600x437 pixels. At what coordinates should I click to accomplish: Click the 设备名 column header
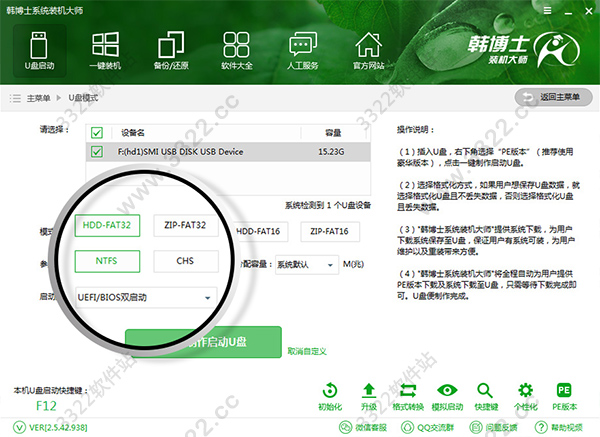[x=133, y=133]
